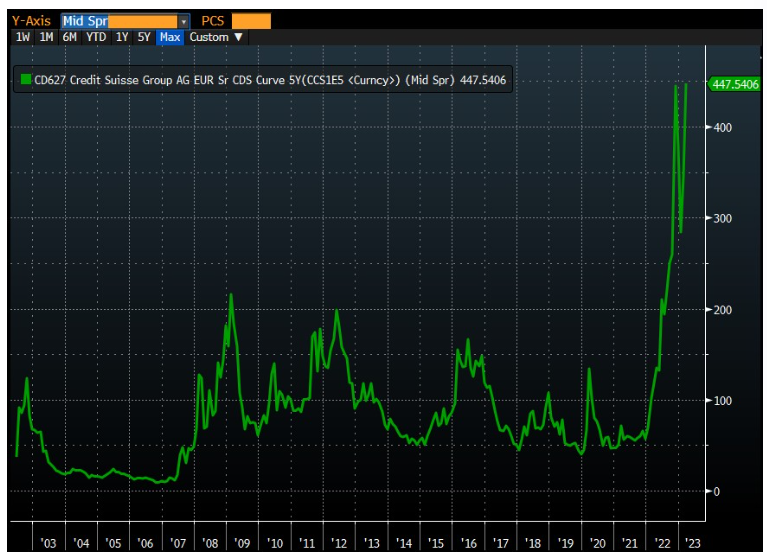Select the Max time range

[x=170, y=37]
